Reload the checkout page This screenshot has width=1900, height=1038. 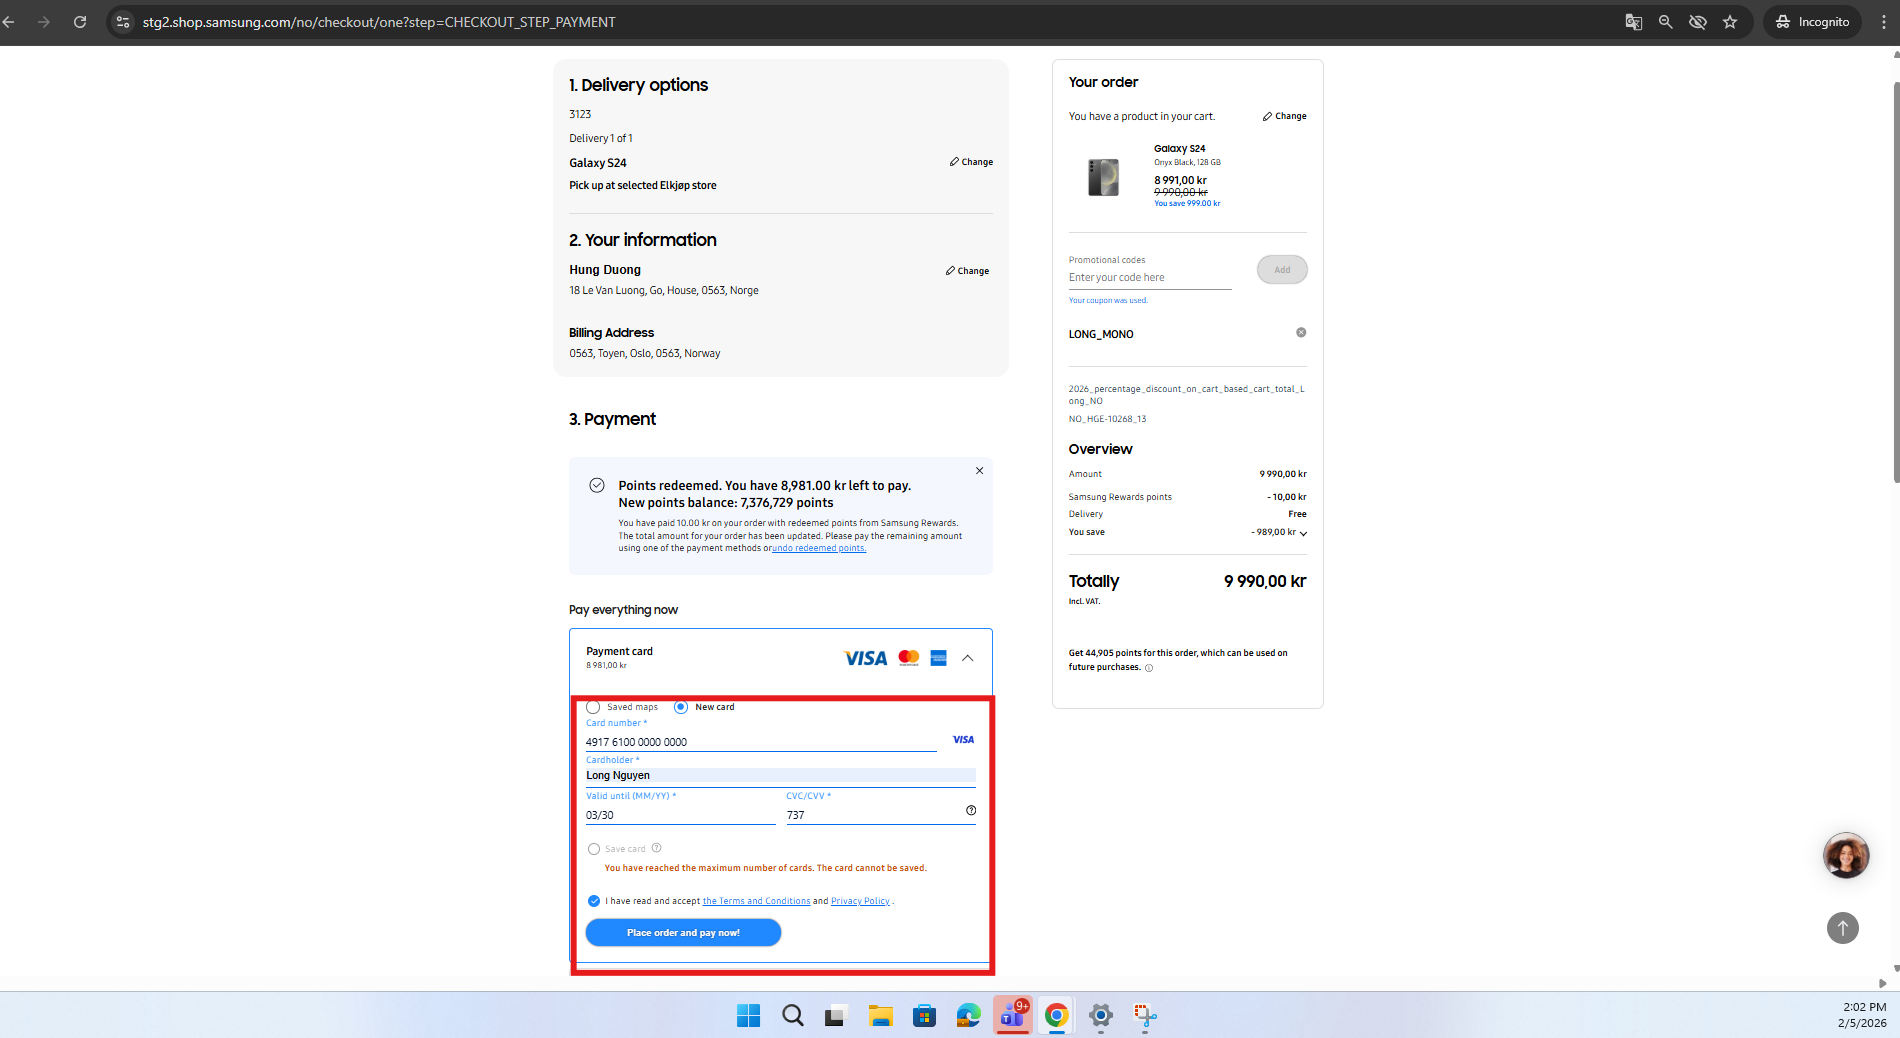click(x=80, y=22)
